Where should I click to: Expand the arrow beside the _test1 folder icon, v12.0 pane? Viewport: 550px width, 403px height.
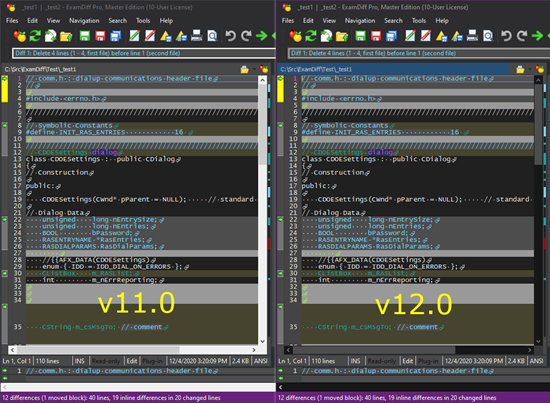click(x=530, y=69)
